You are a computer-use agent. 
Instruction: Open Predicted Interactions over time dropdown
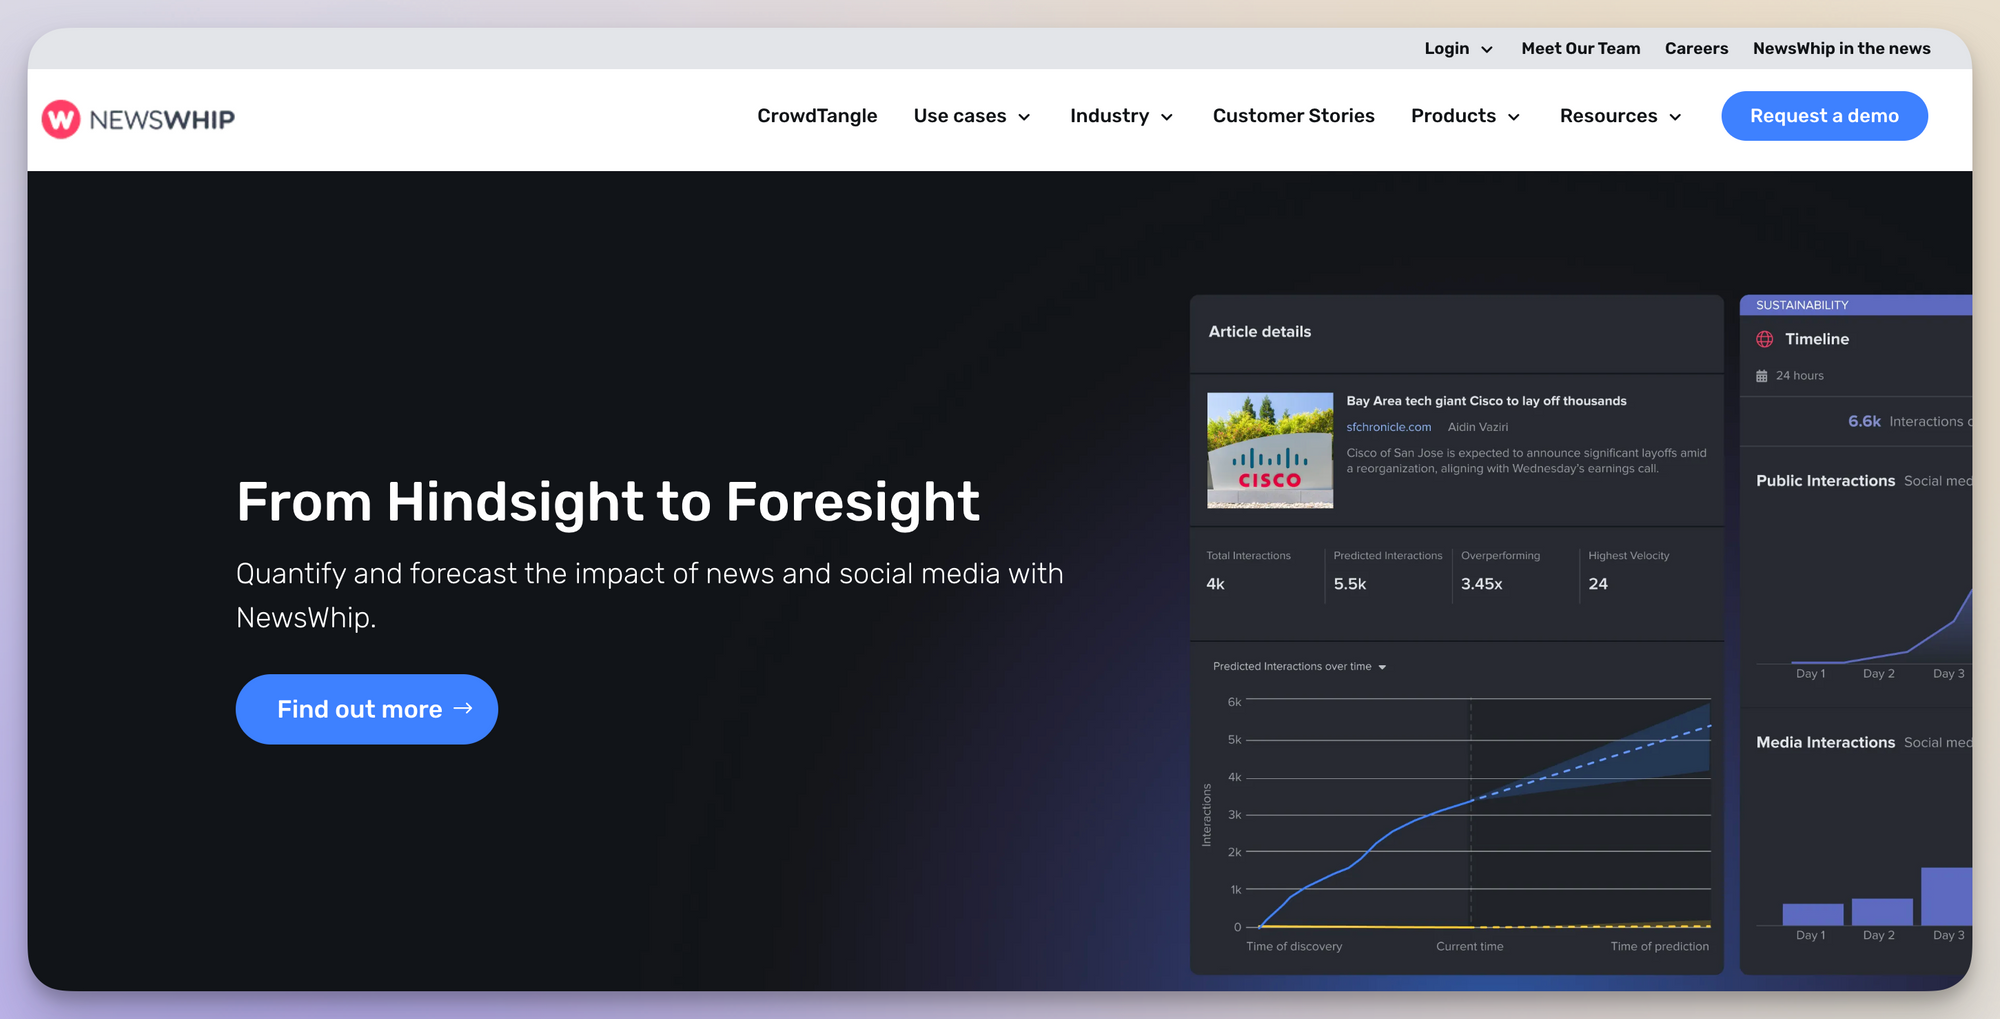[1299, 666]
